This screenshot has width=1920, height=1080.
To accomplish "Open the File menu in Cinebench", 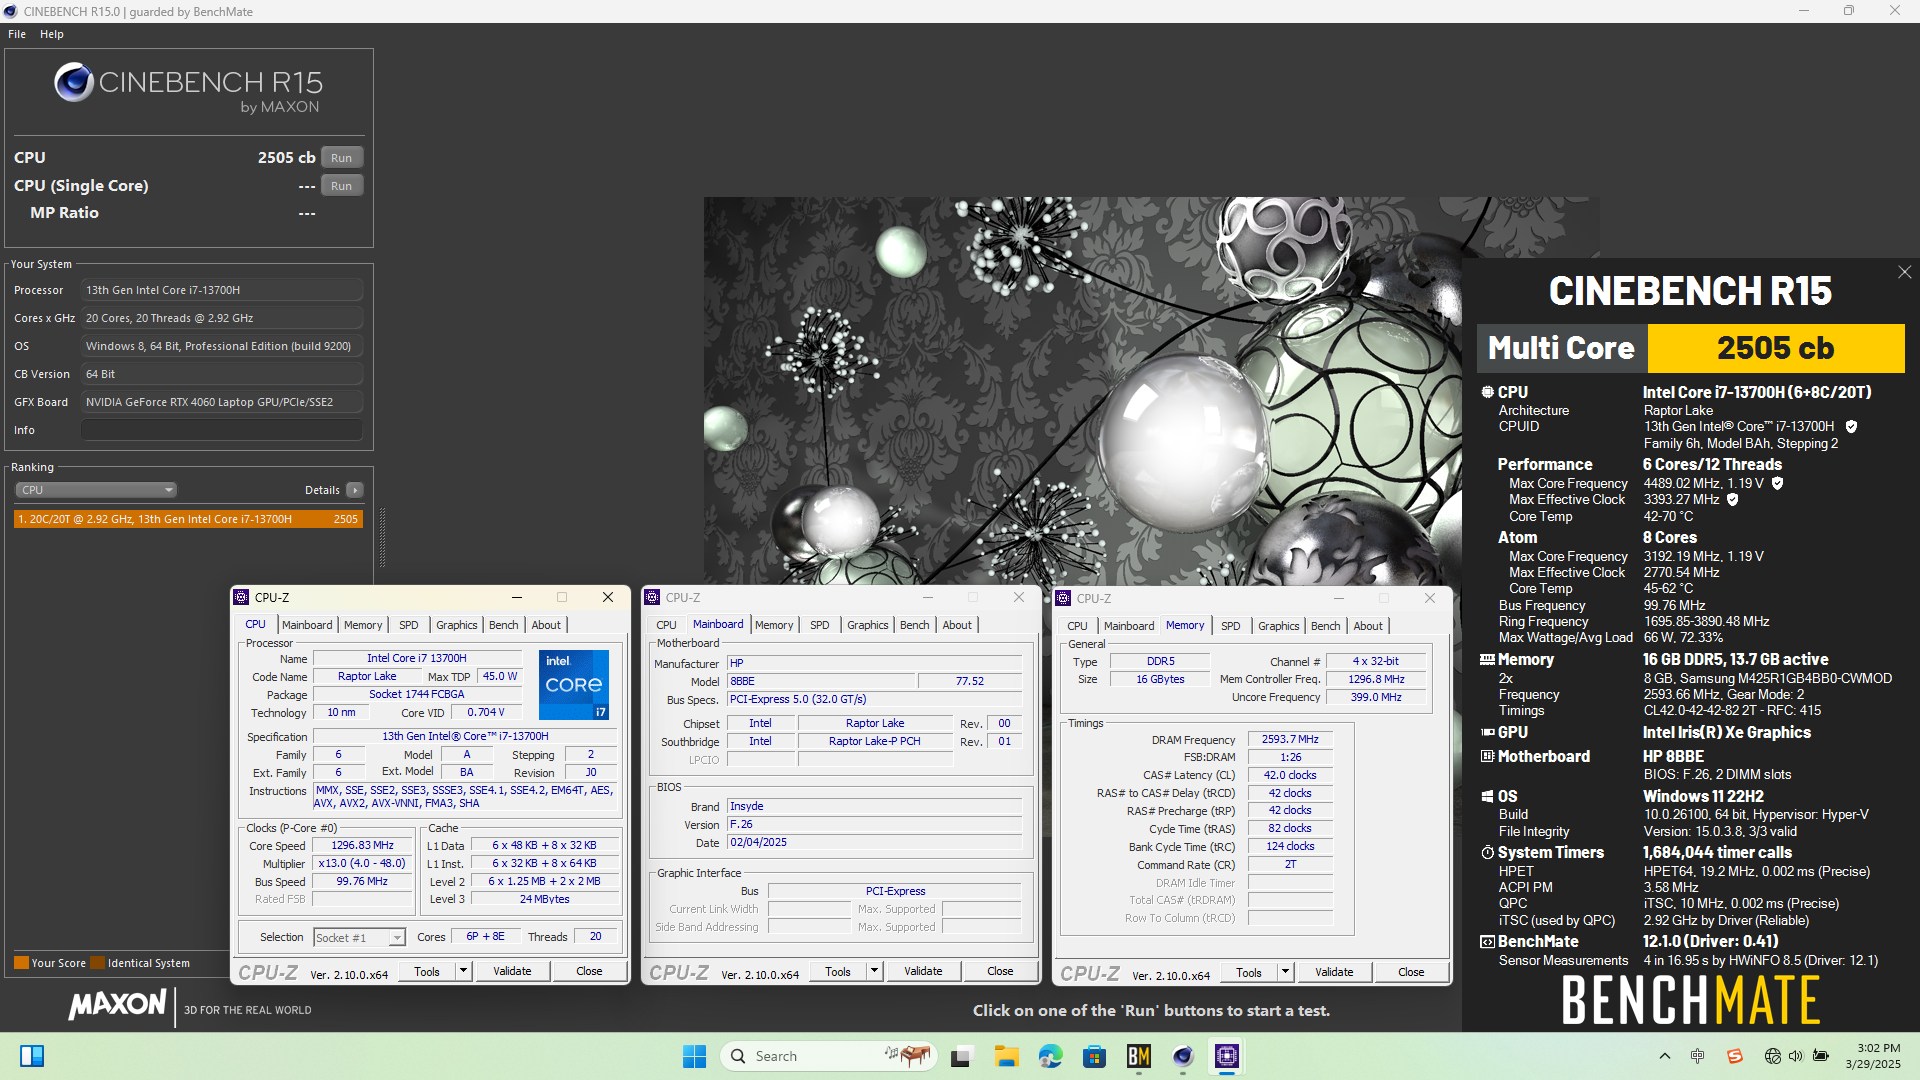I will pyautogui.click(x=17, y=34).
